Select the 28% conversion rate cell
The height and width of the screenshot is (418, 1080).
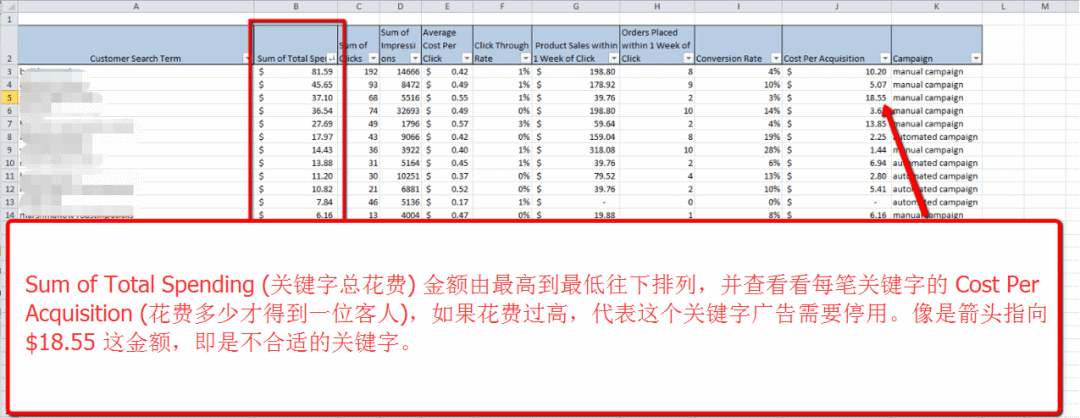[738, 150]
